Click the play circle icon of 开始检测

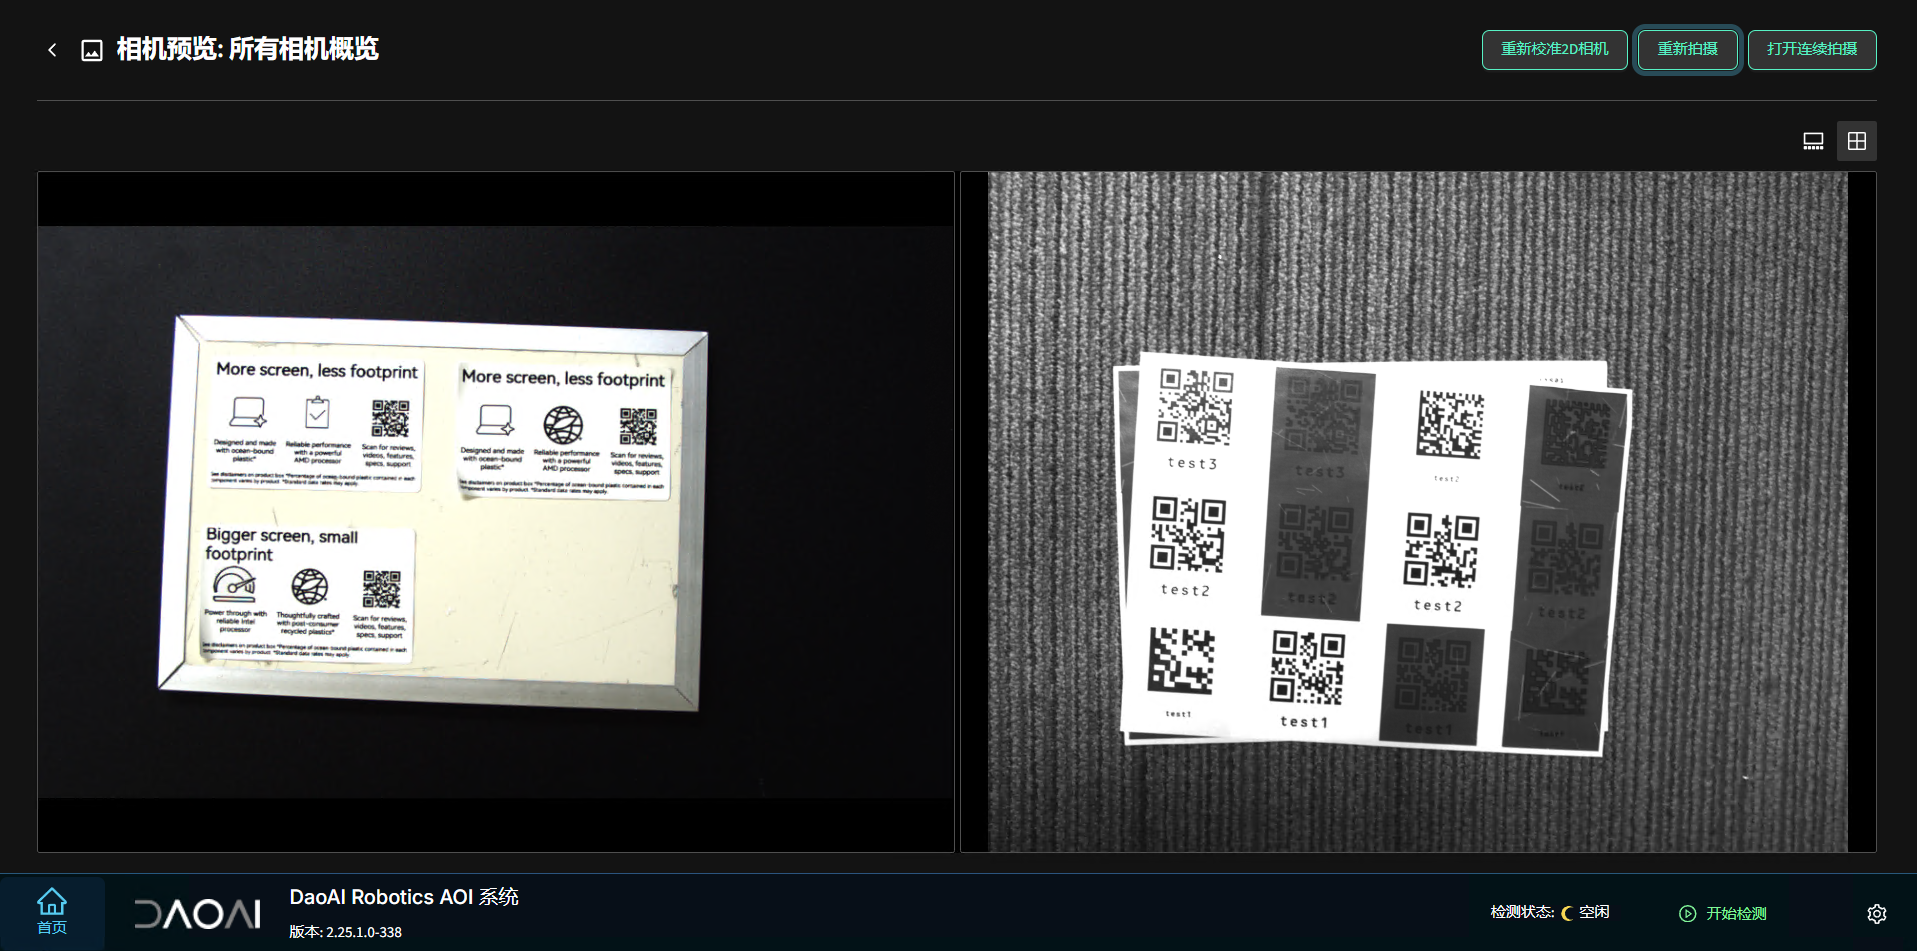pos(1687,913)
